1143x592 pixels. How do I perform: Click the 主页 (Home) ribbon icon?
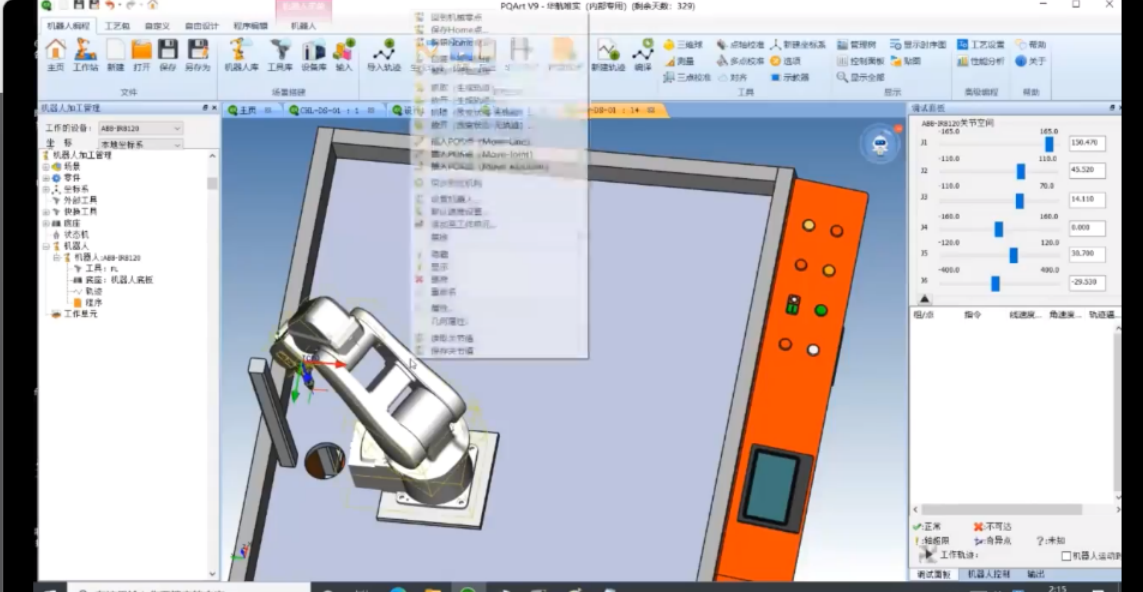point(56,54)
